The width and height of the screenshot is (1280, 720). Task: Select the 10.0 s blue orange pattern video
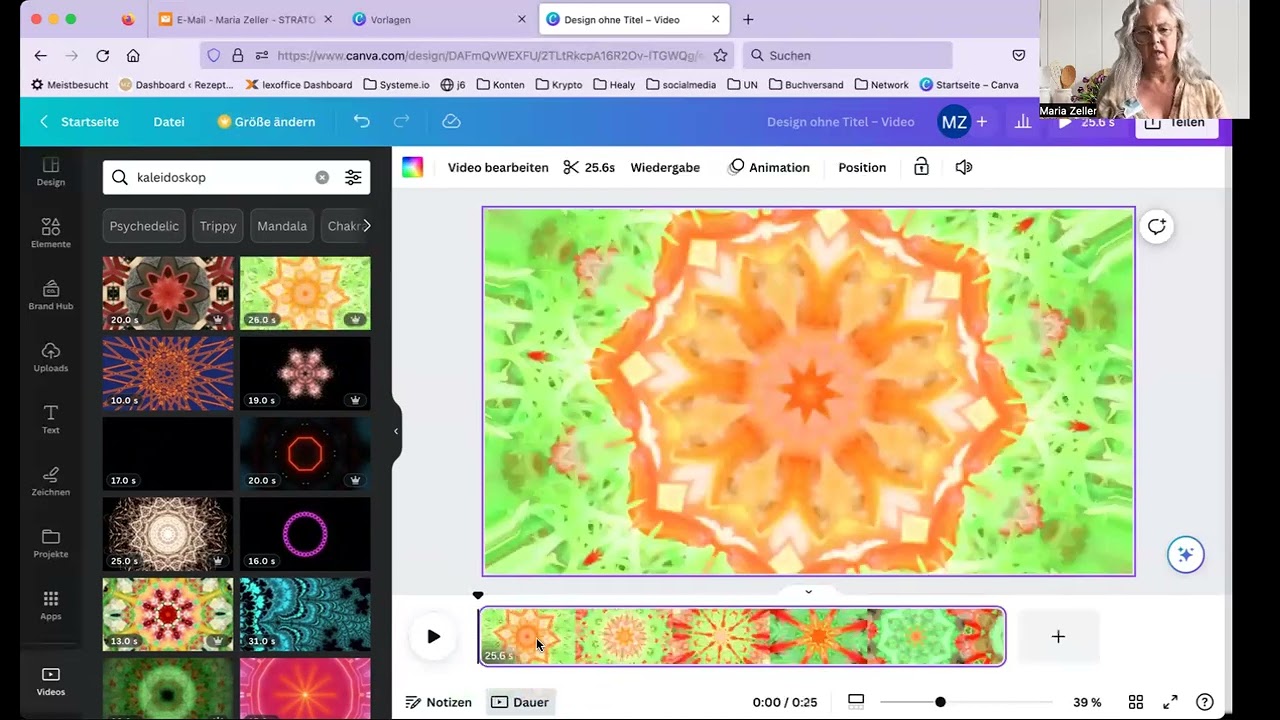[168, 373]
